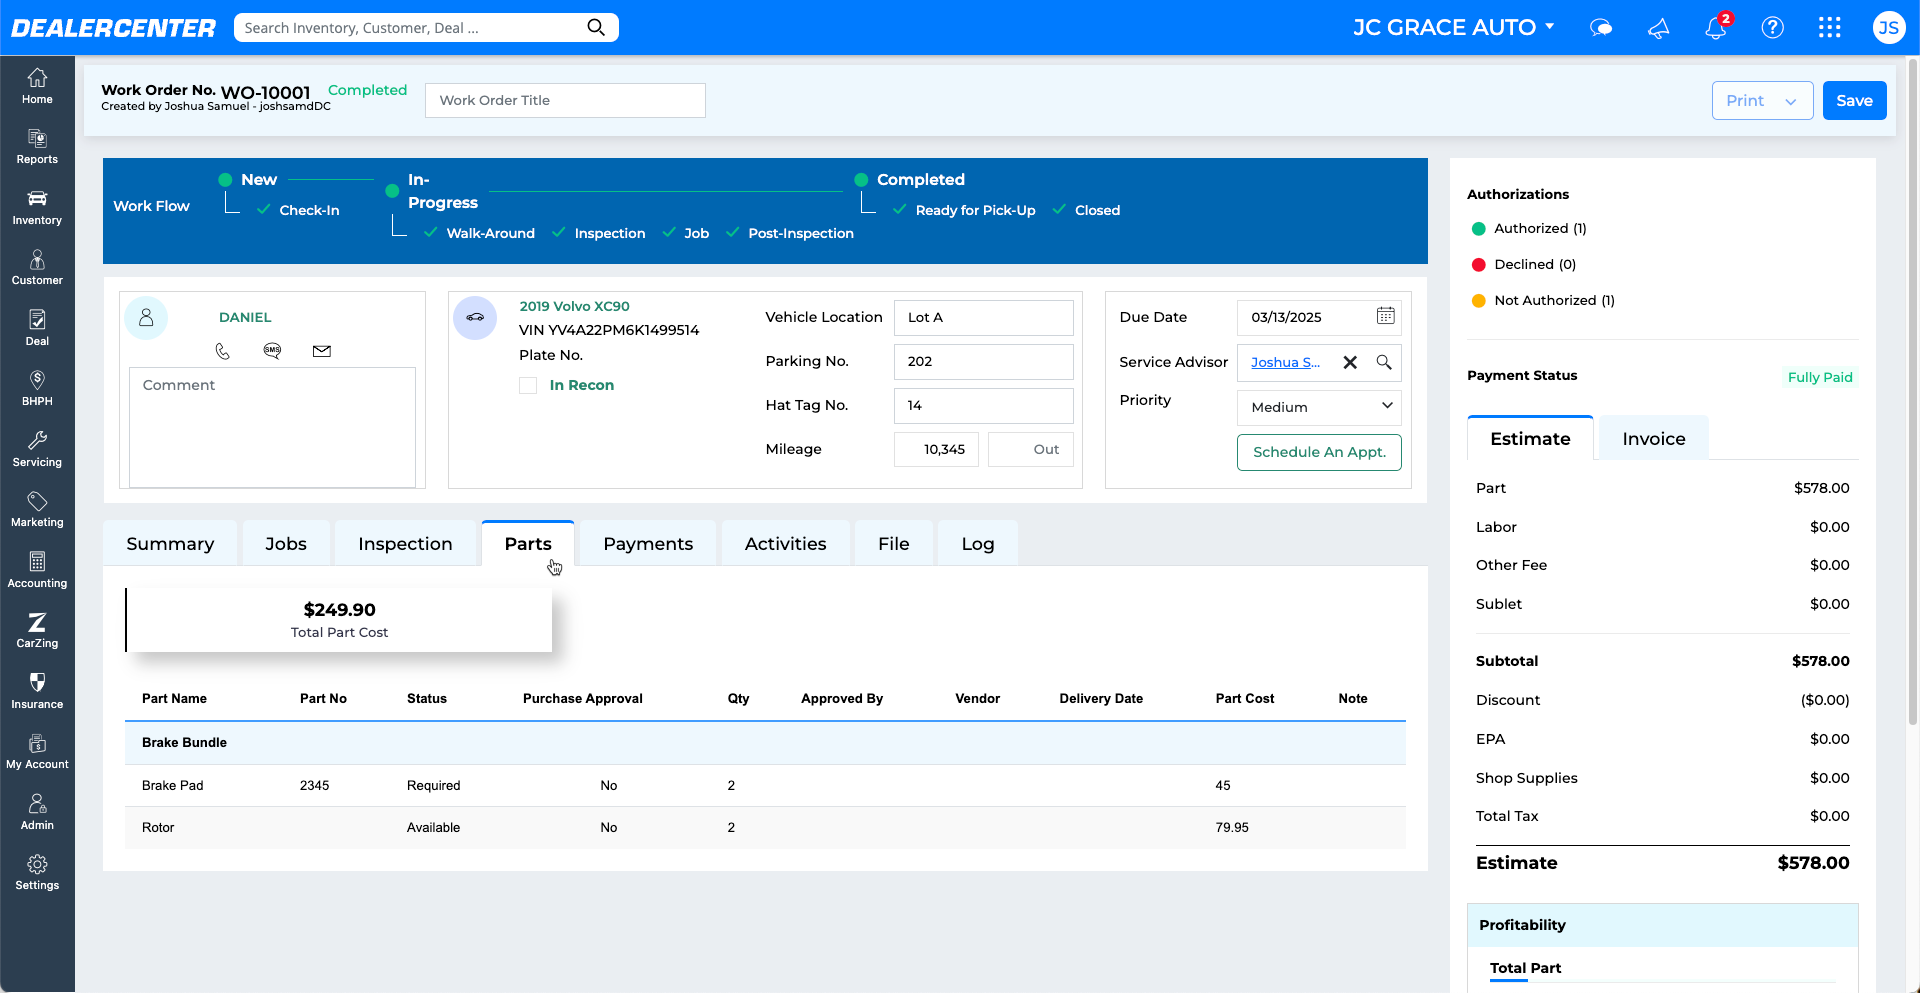Switch to the Jobs tab
Screen dimensions: 1920x993
click(x=286, y=543)
